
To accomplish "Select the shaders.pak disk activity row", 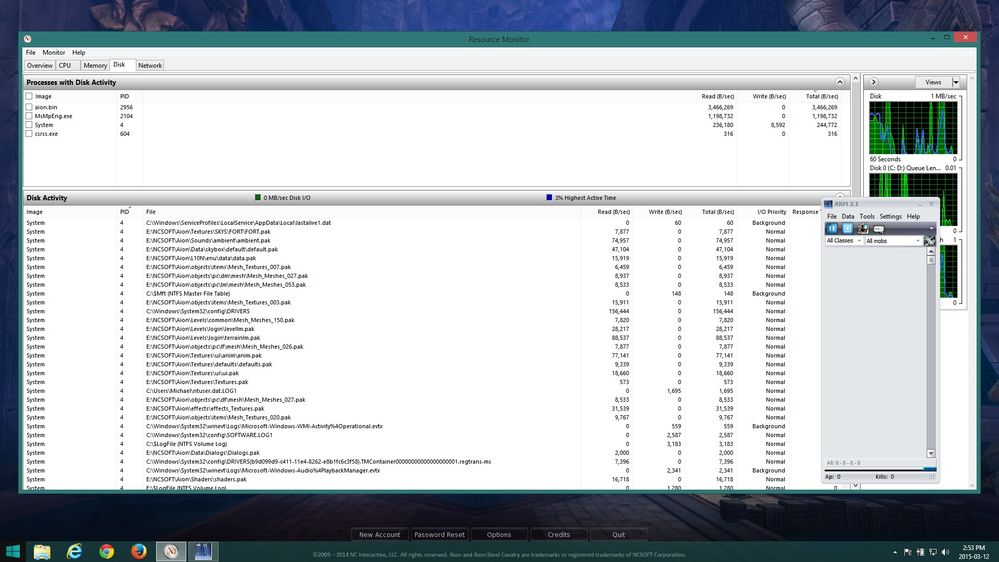I will (421, 479).
